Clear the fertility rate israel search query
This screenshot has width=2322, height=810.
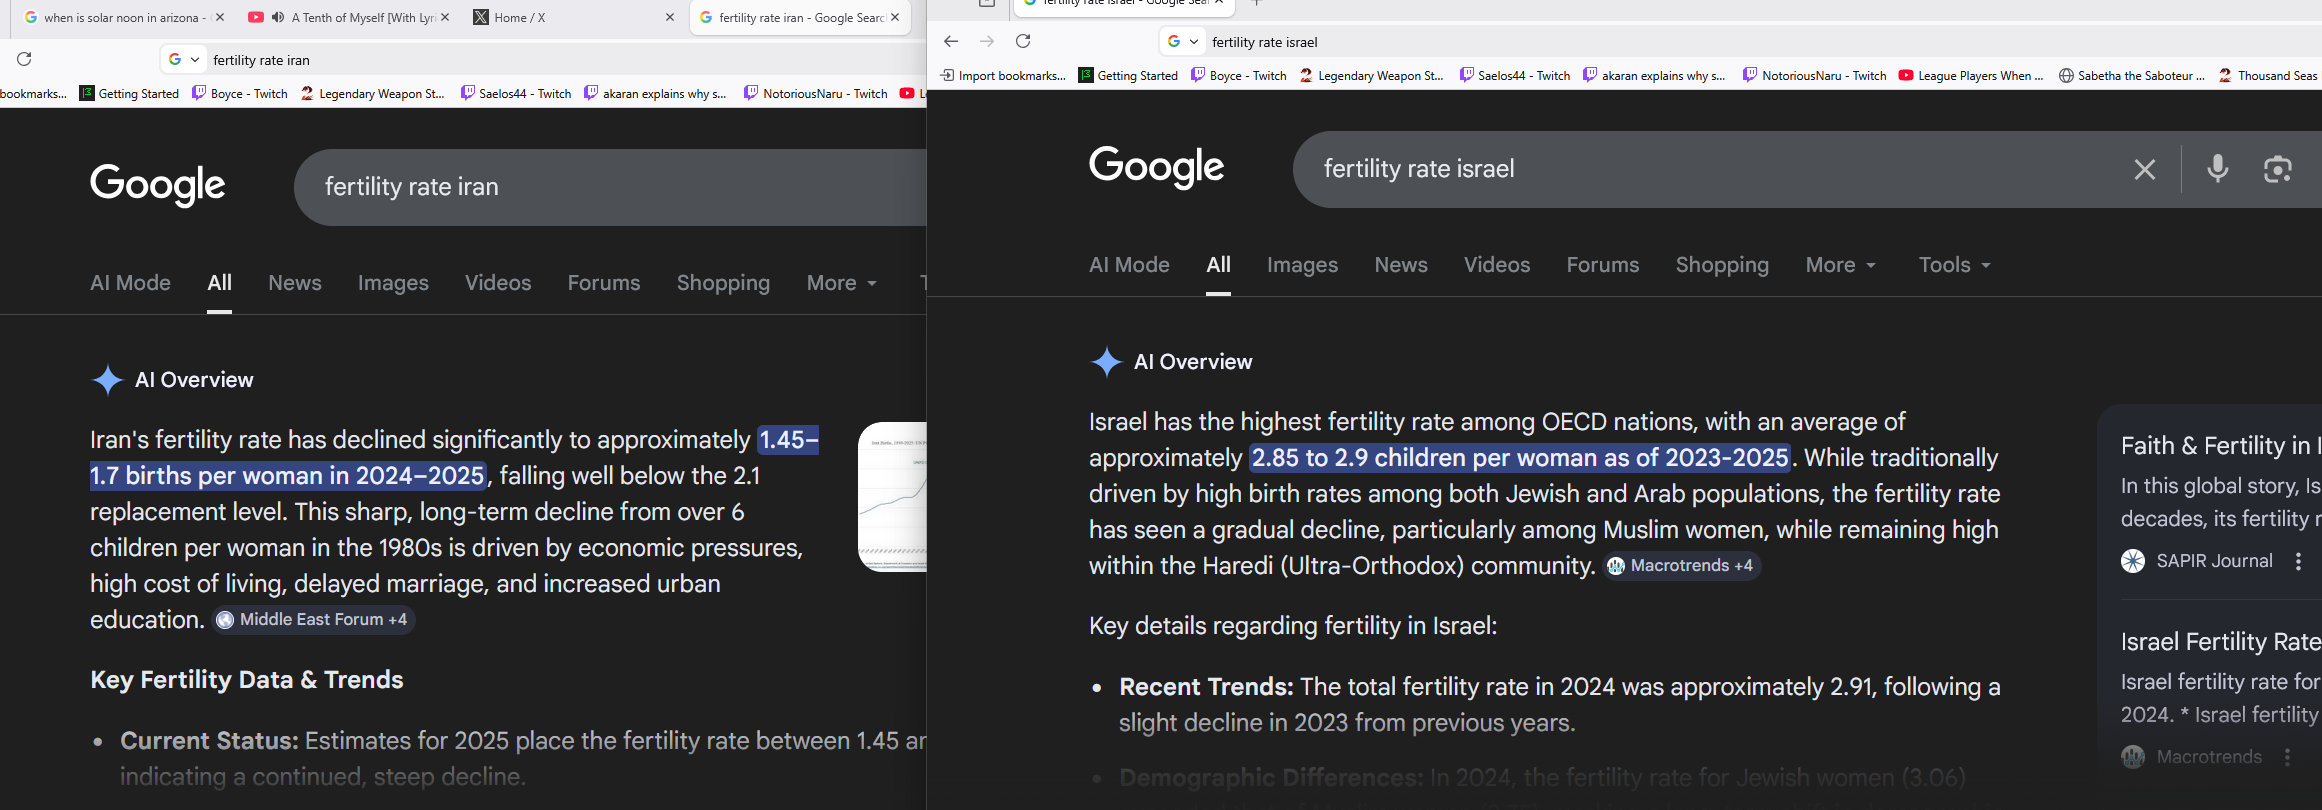pos(2145,169)
